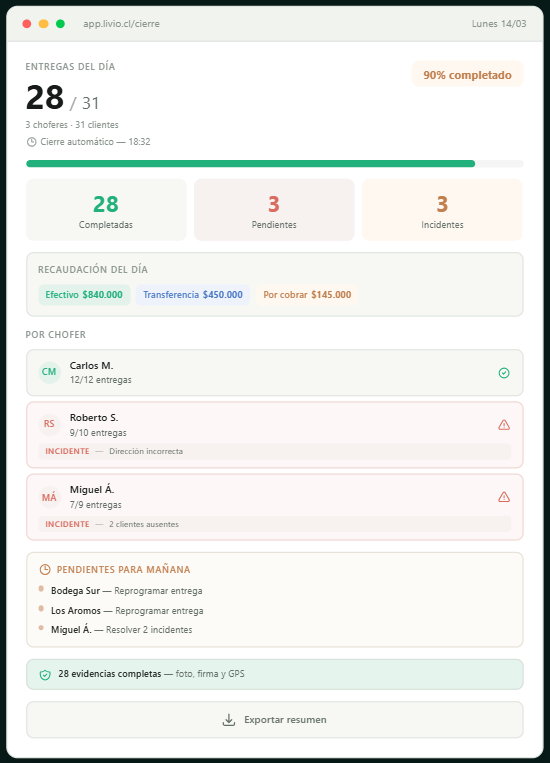The height and width of the screenshot is (763, 550).
Task: Click the 3 choferes · 31 clientes text
Action: coord(72,125)
